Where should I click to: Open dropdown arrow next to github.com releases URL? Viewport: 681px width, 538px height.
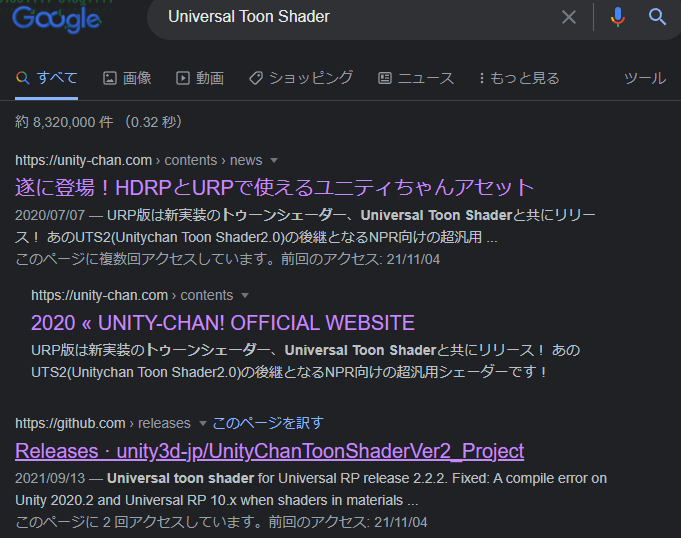point(202,423)
